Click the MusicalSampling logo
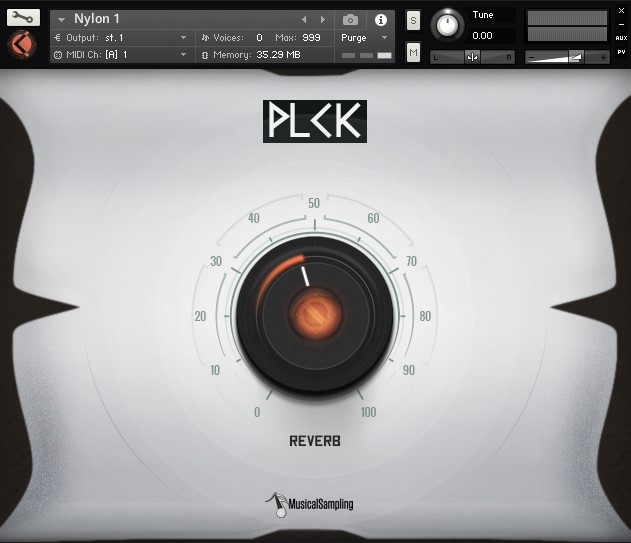631x543 pixels. click(309, 503)
